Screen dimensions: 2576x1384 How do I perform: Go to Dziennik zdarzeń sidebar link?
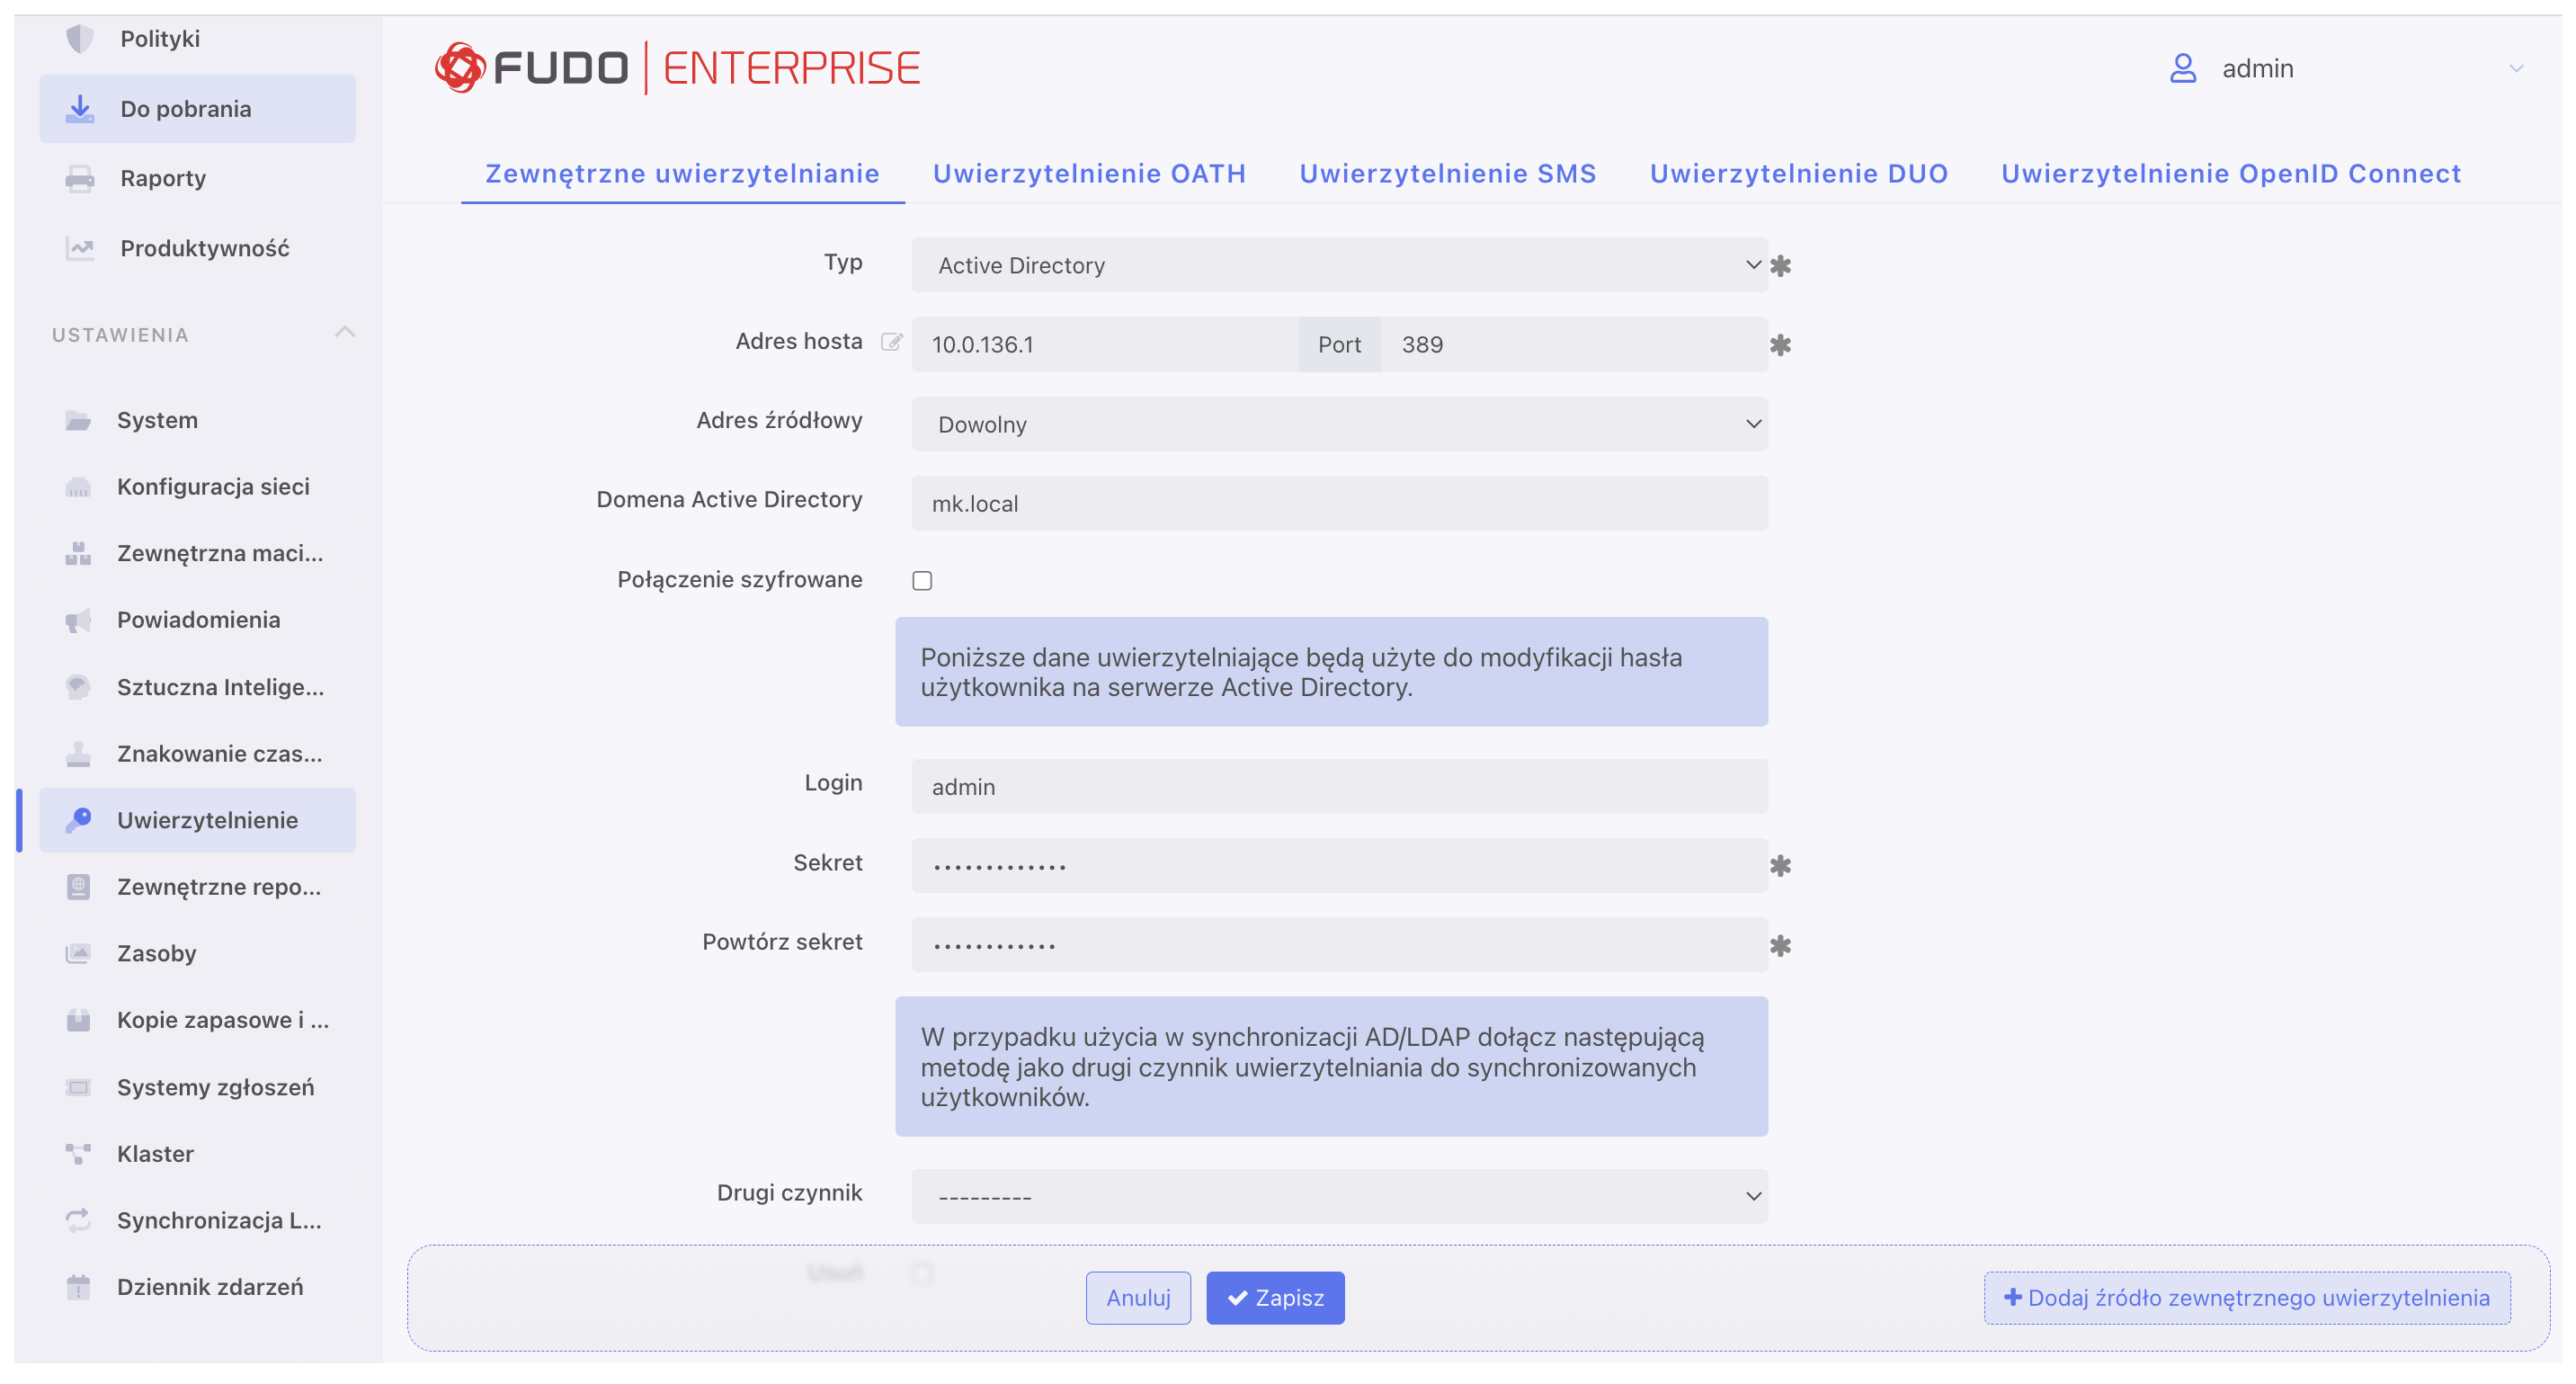[x=197, y=1287]
